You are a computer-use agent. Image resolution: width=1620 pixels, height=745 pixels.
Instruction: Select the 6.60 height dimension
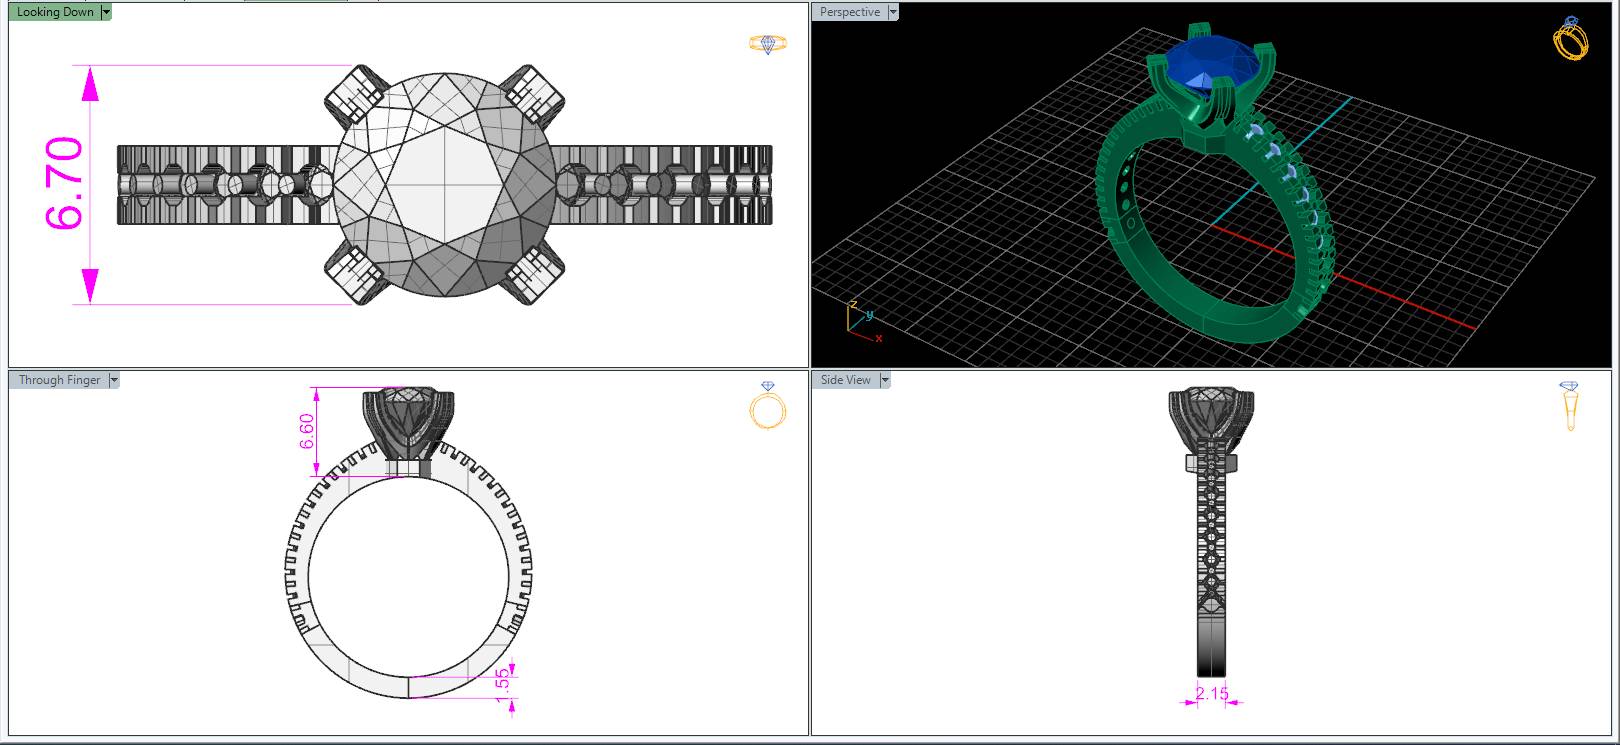coord(307,431)
